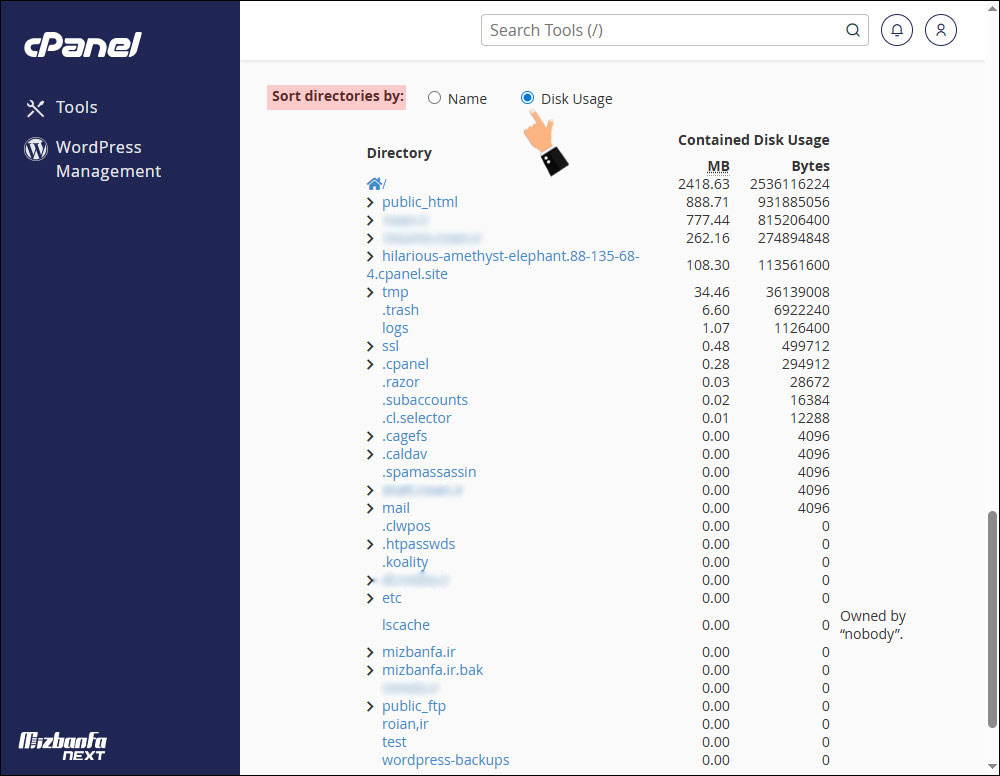This screenshot has width=1000, height=776.
Task: Expand the .cpanel directory chevron
Action: pos(371,364)
